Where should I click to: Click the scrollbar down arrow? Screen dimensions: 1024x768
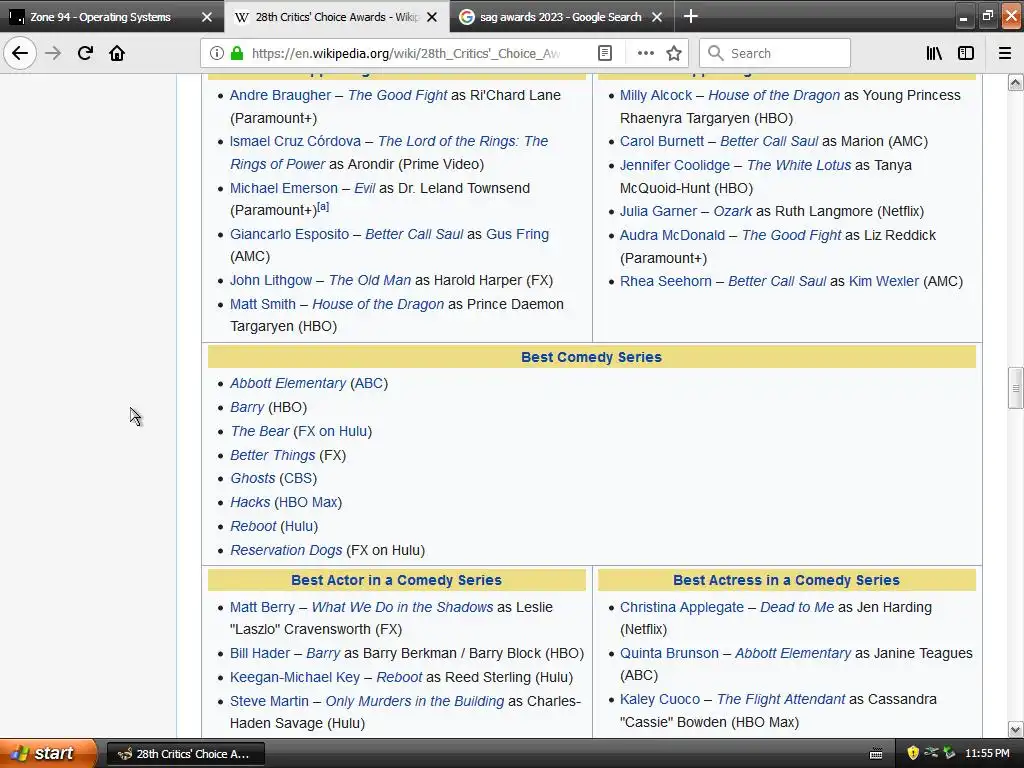1015,729
